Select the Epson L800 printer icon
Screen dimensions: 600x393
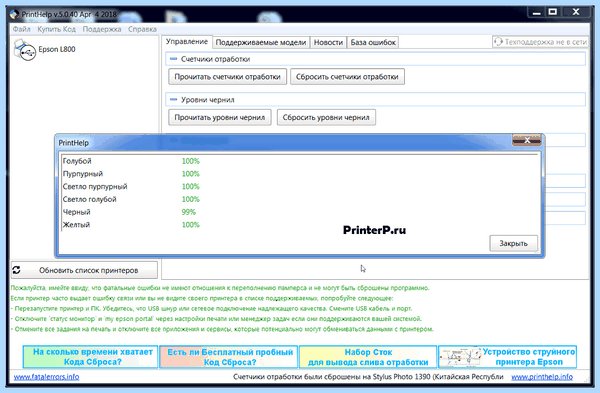(x=24, y=50)
